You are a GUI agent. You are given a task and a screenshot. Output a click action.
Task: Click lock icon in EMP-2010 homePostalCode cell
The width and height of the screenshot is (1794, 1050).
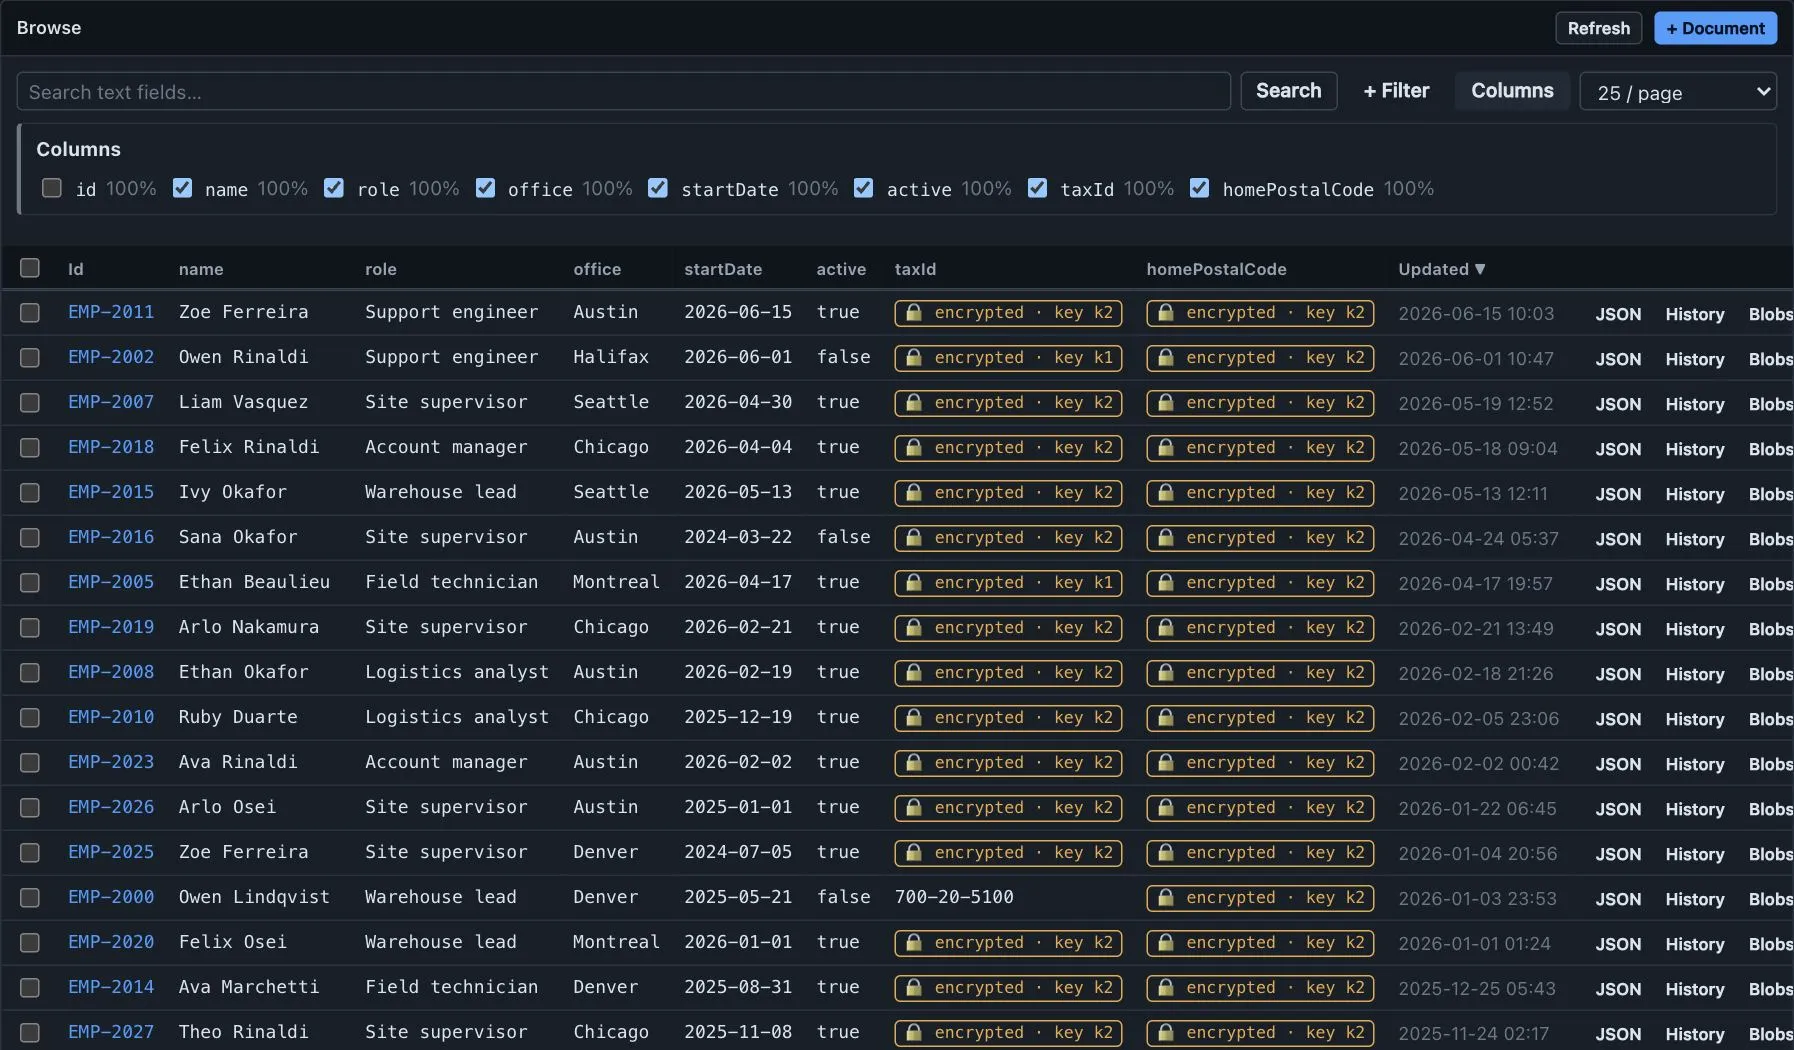click(x=1165, y=717)
